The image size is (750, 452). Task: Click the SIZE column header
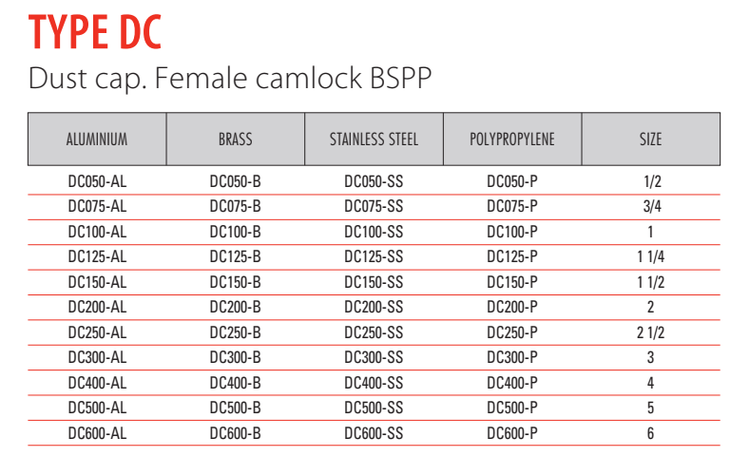(x=650, y=140)
